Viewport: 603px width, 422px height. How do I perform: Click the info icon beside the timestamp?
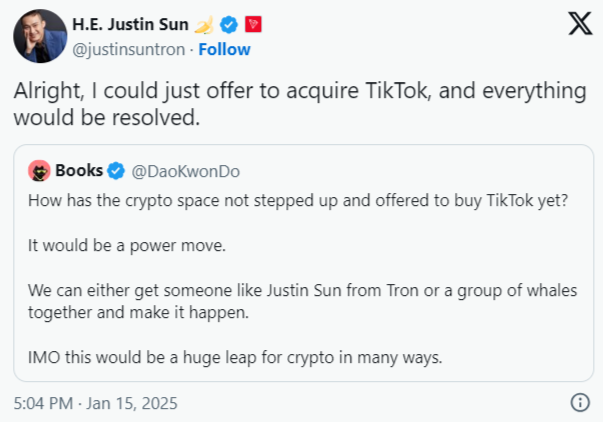click(x=579, y=403)
